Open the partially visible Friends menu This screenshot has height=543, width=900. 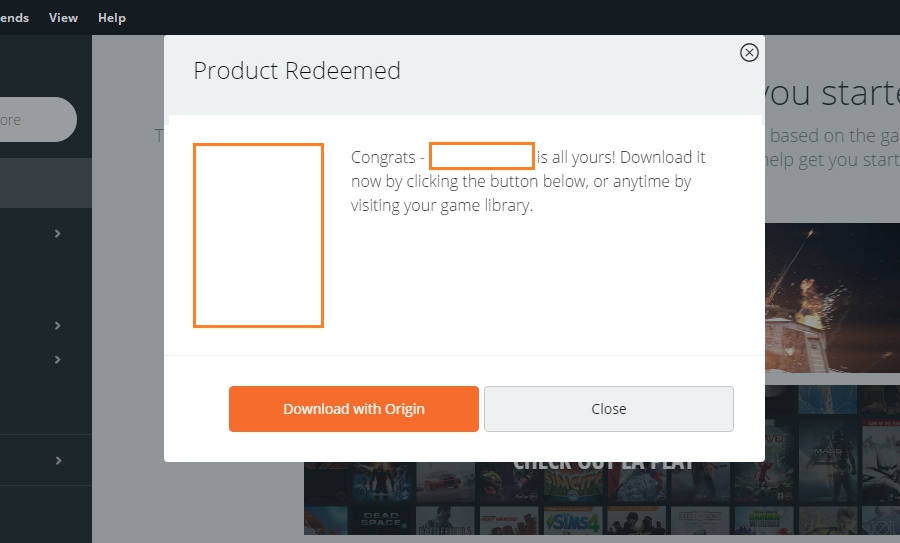pos(13,18)
